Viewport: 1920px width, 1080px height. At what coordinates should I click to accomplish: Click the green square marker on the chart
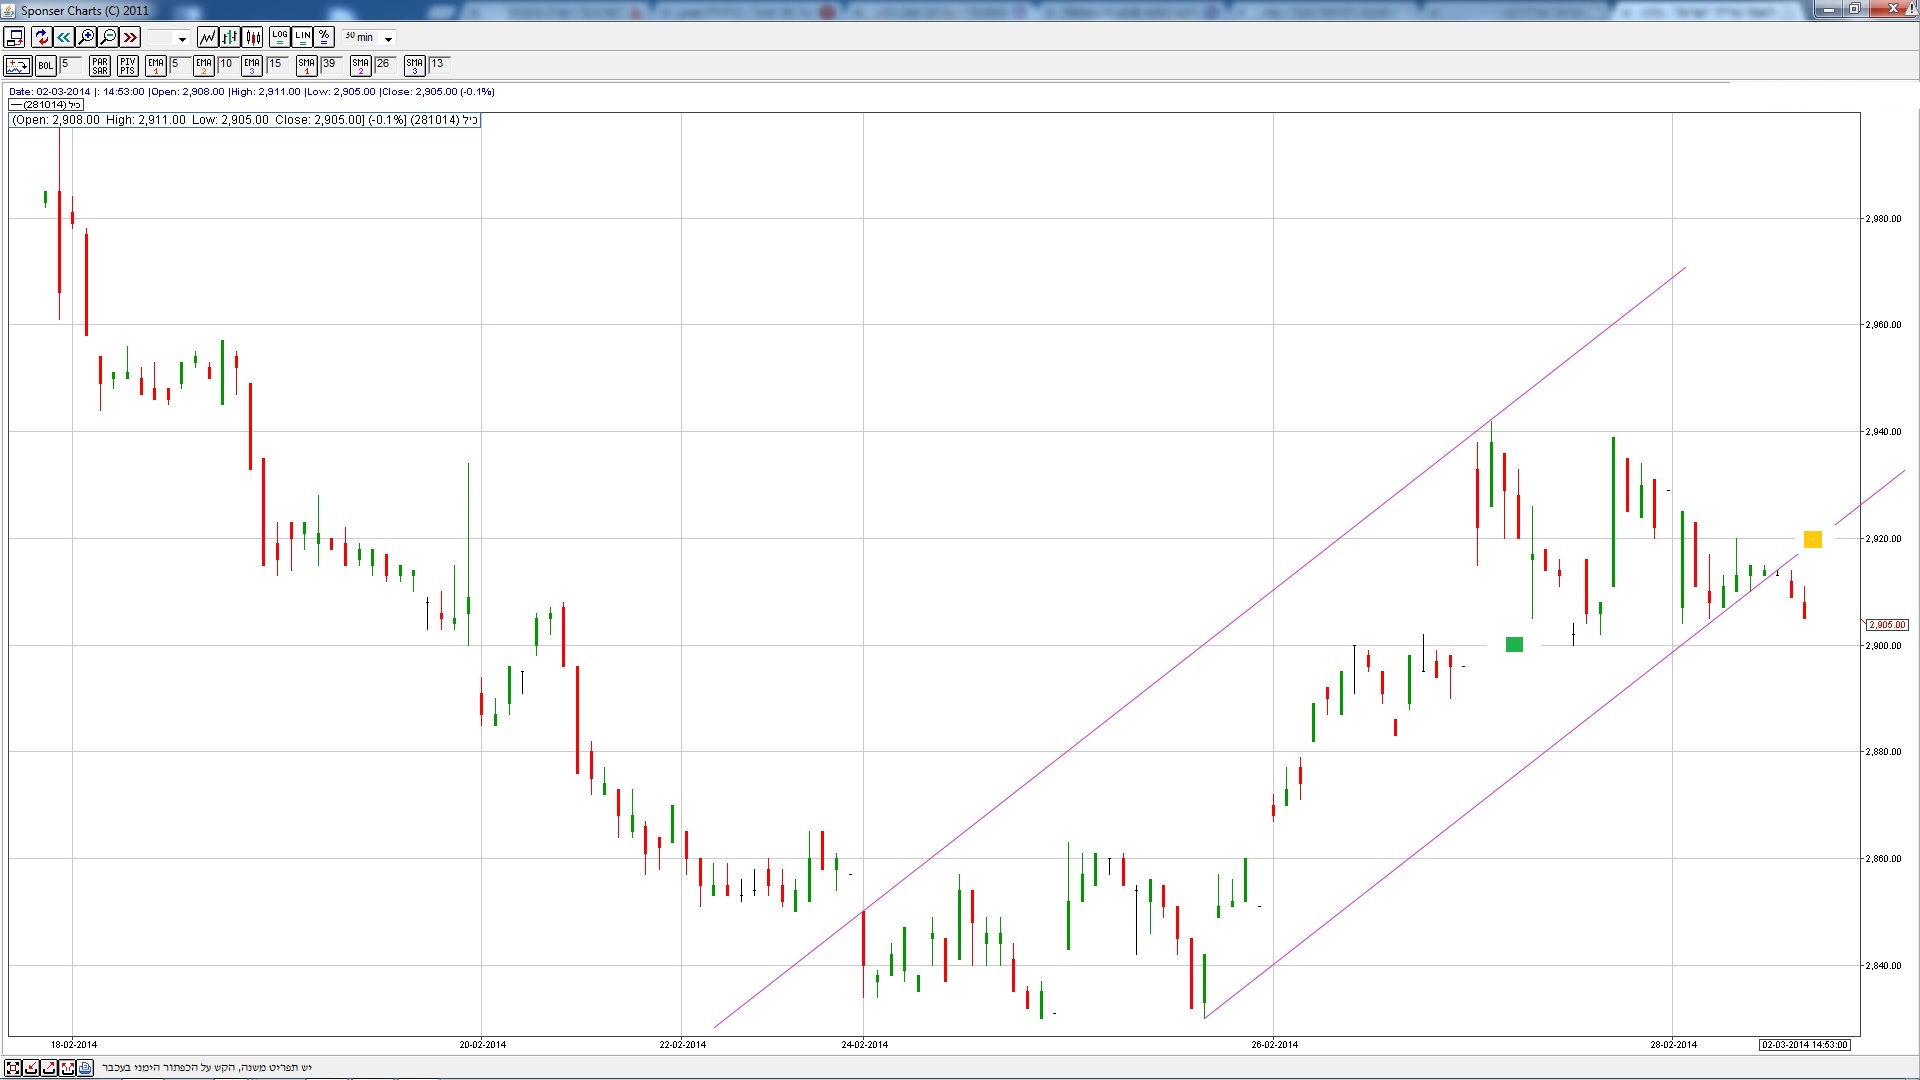[1514, 645]
